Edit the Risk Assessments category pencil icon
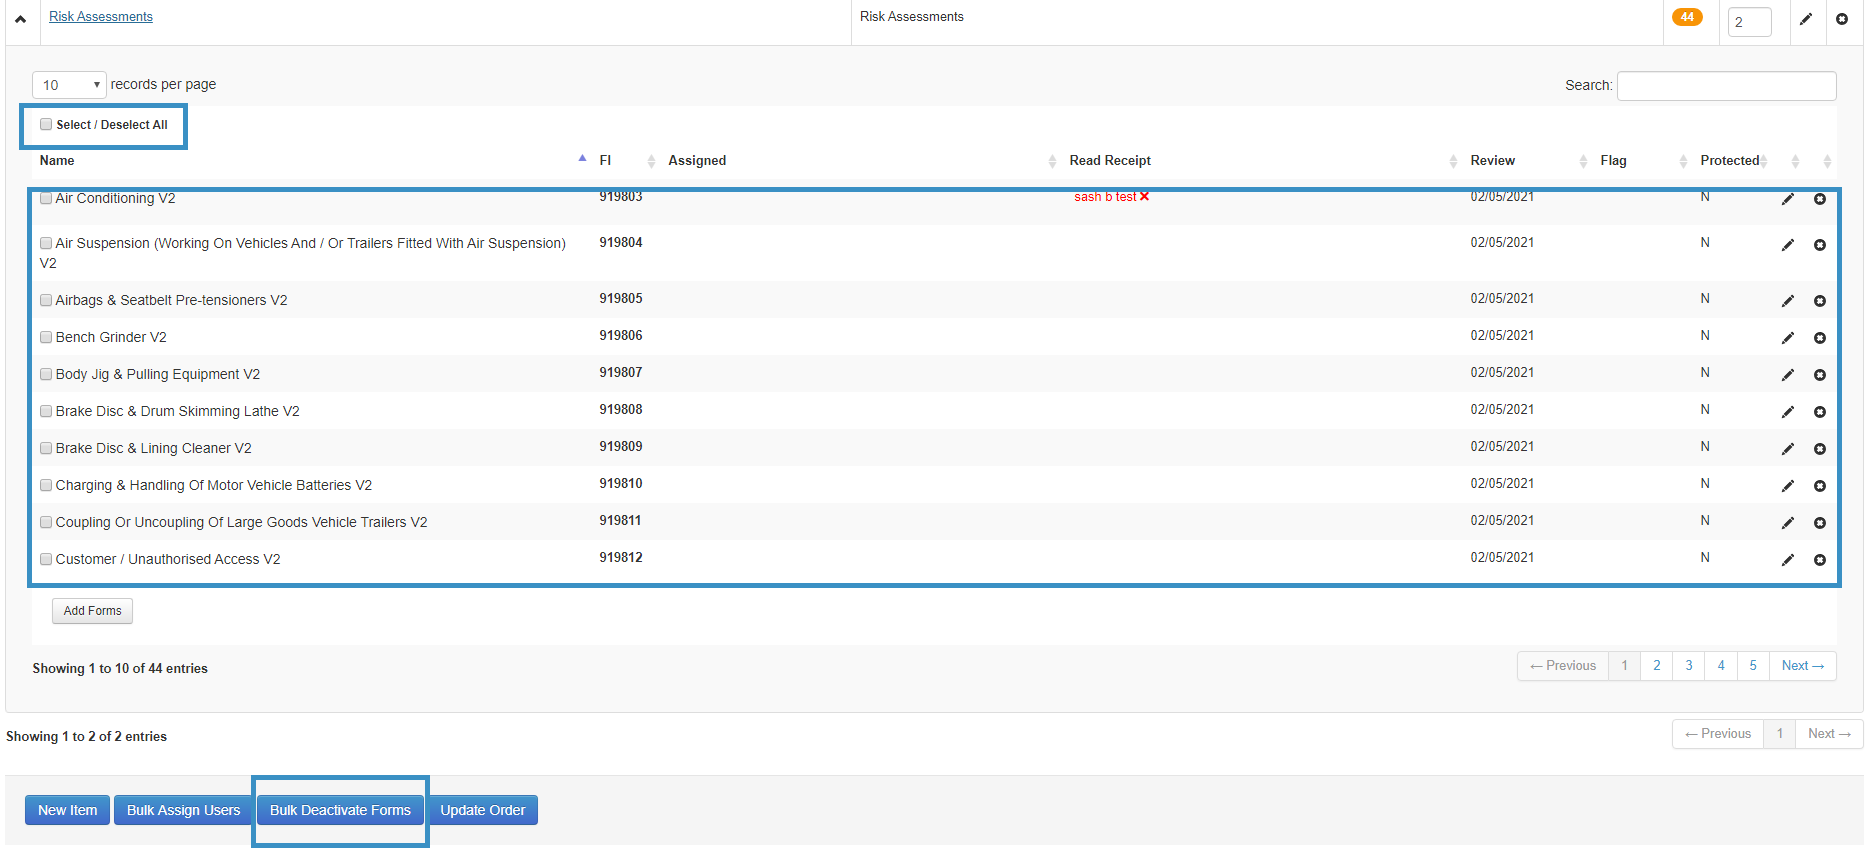Image resolution: width=1875 pixels, height=859 pixels. click(1806, 19)
